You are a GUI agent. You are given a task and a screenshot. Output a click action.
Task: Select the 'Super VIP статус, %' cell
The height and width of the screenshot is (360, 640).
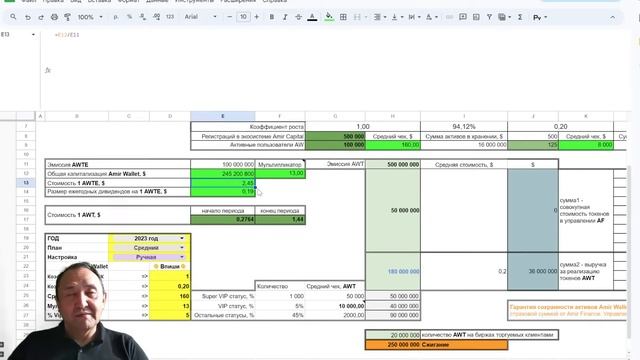tap(223, 296)
